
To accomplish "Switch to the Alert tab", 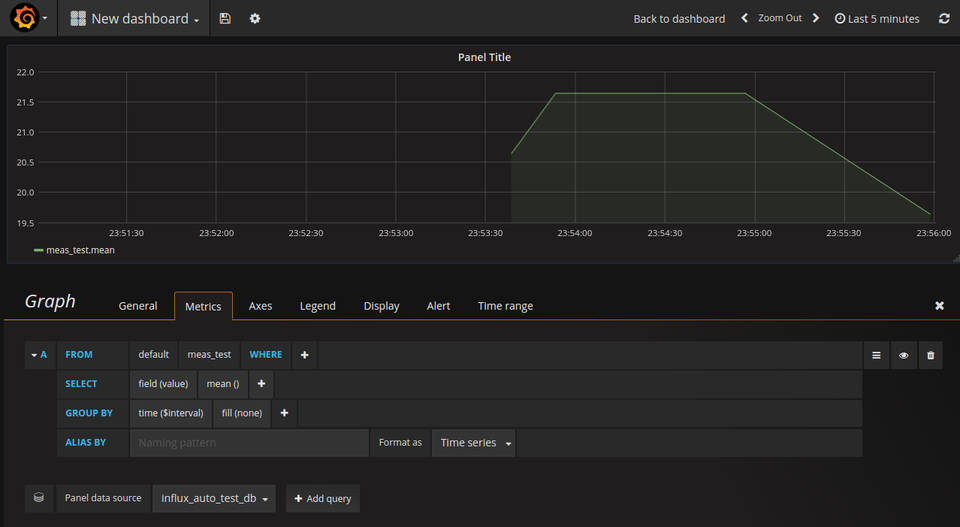I will 438,306.
